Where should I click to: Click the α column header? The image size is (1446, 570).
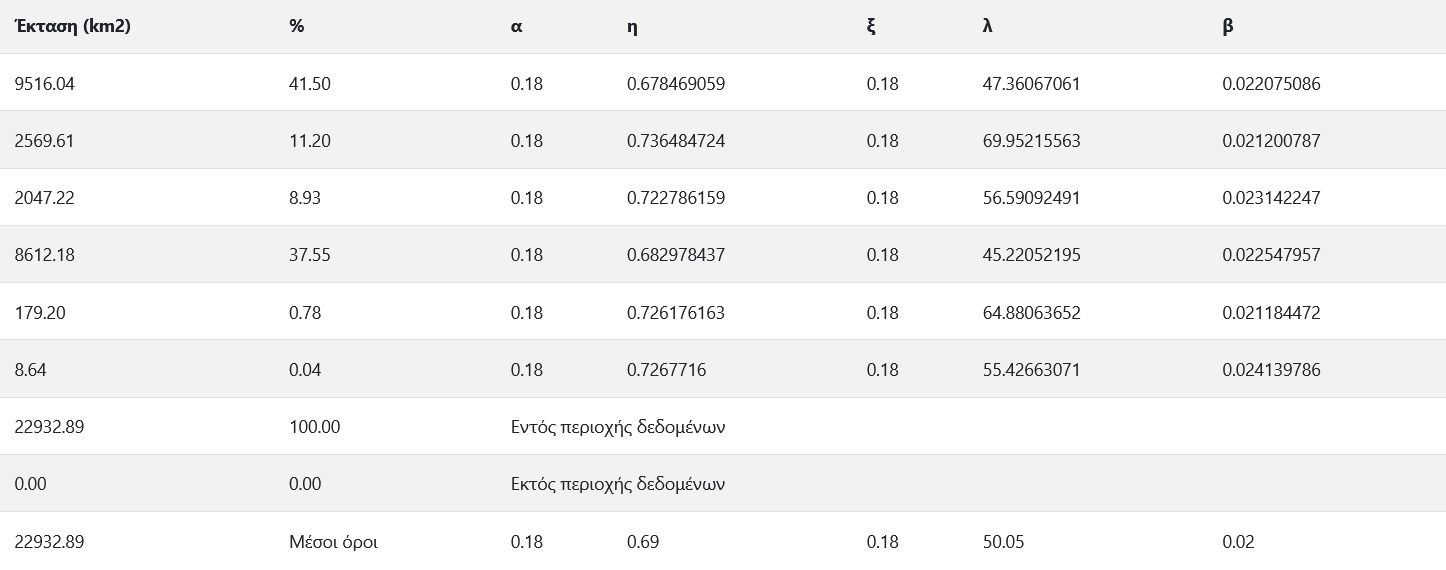(516, 26)
